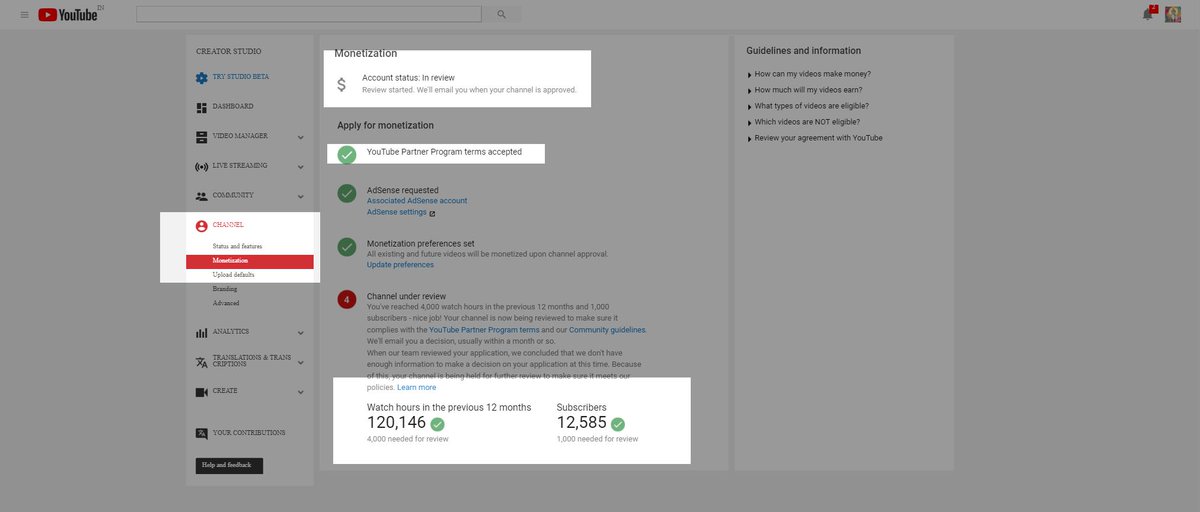Click the Video Manager icon
The width and height of the screenshot is (1200, 512).
coord(202,136)
